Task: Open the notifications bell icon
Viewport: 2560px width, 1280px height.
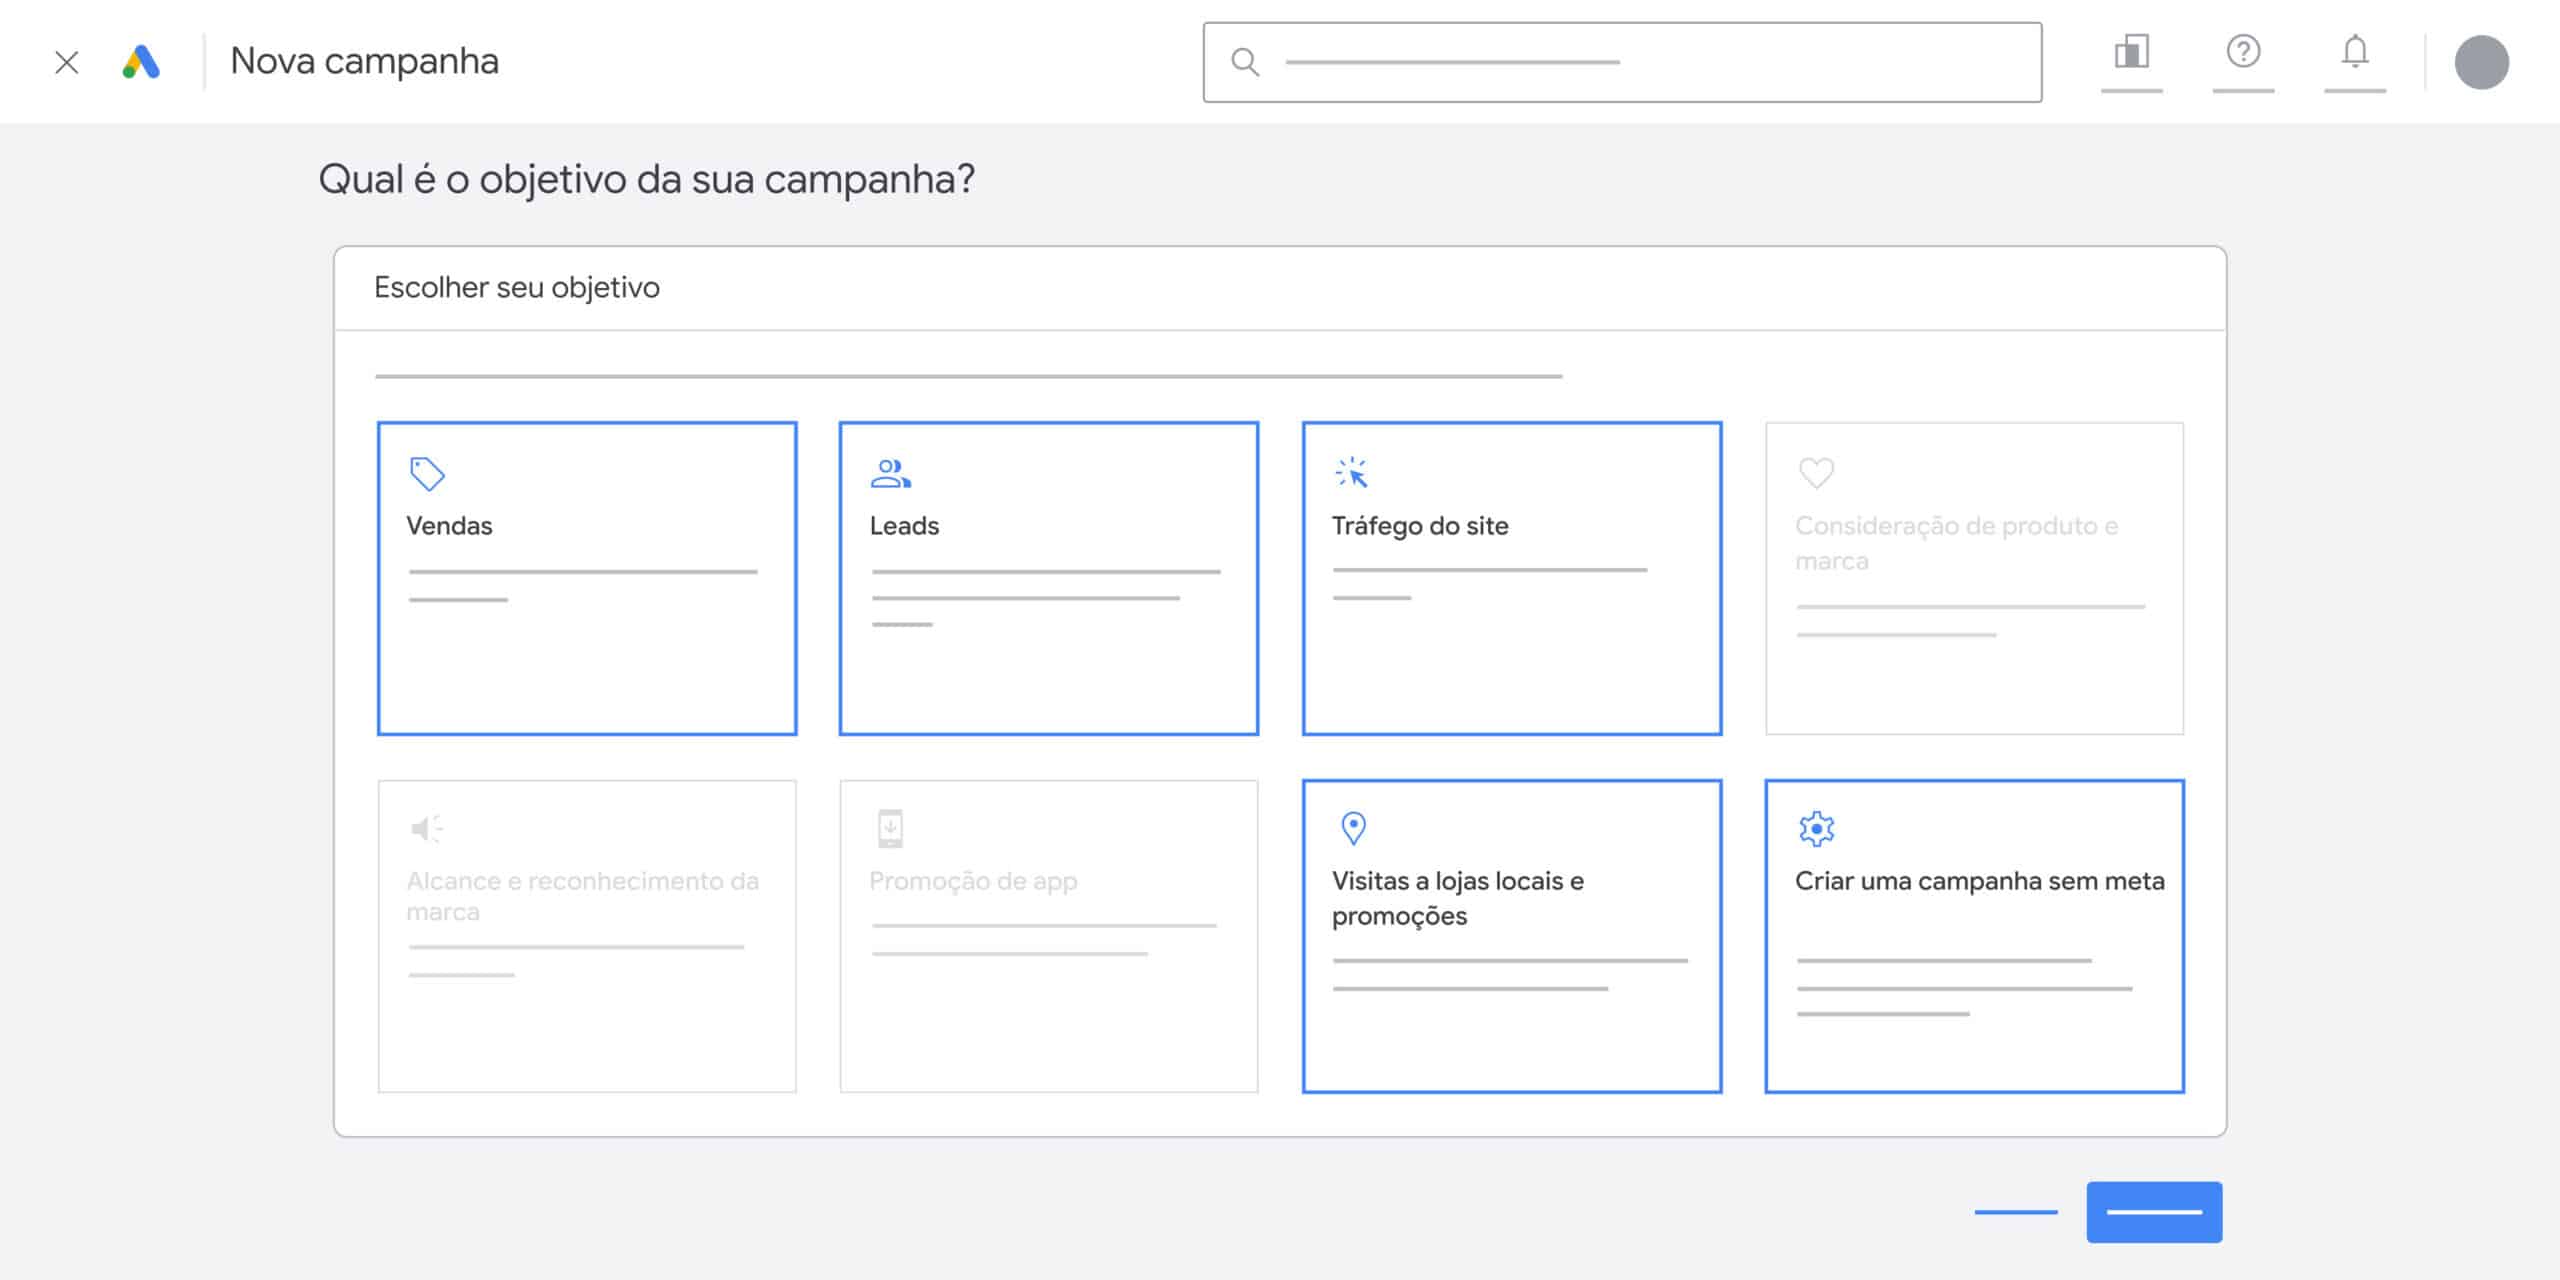Action: (2355, 52)
